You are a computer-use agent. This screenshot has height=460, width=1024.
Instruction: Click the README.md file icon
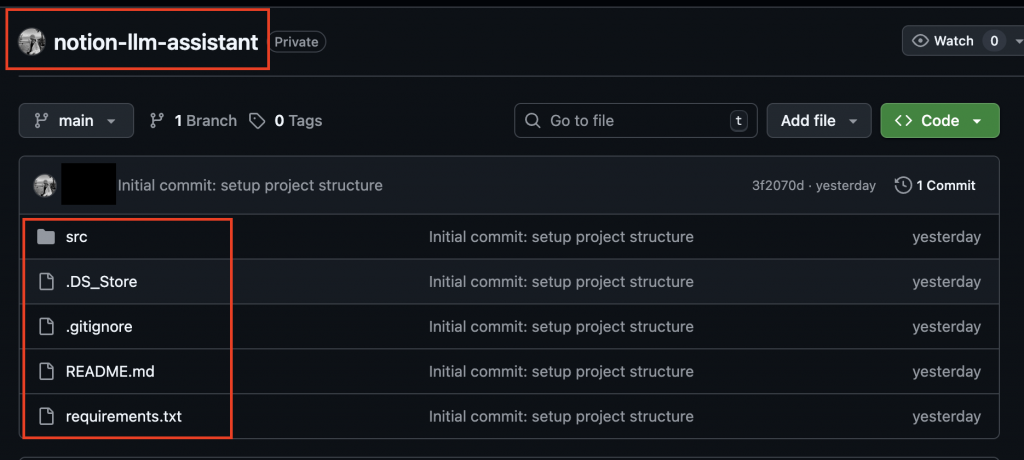pos(45,371)
